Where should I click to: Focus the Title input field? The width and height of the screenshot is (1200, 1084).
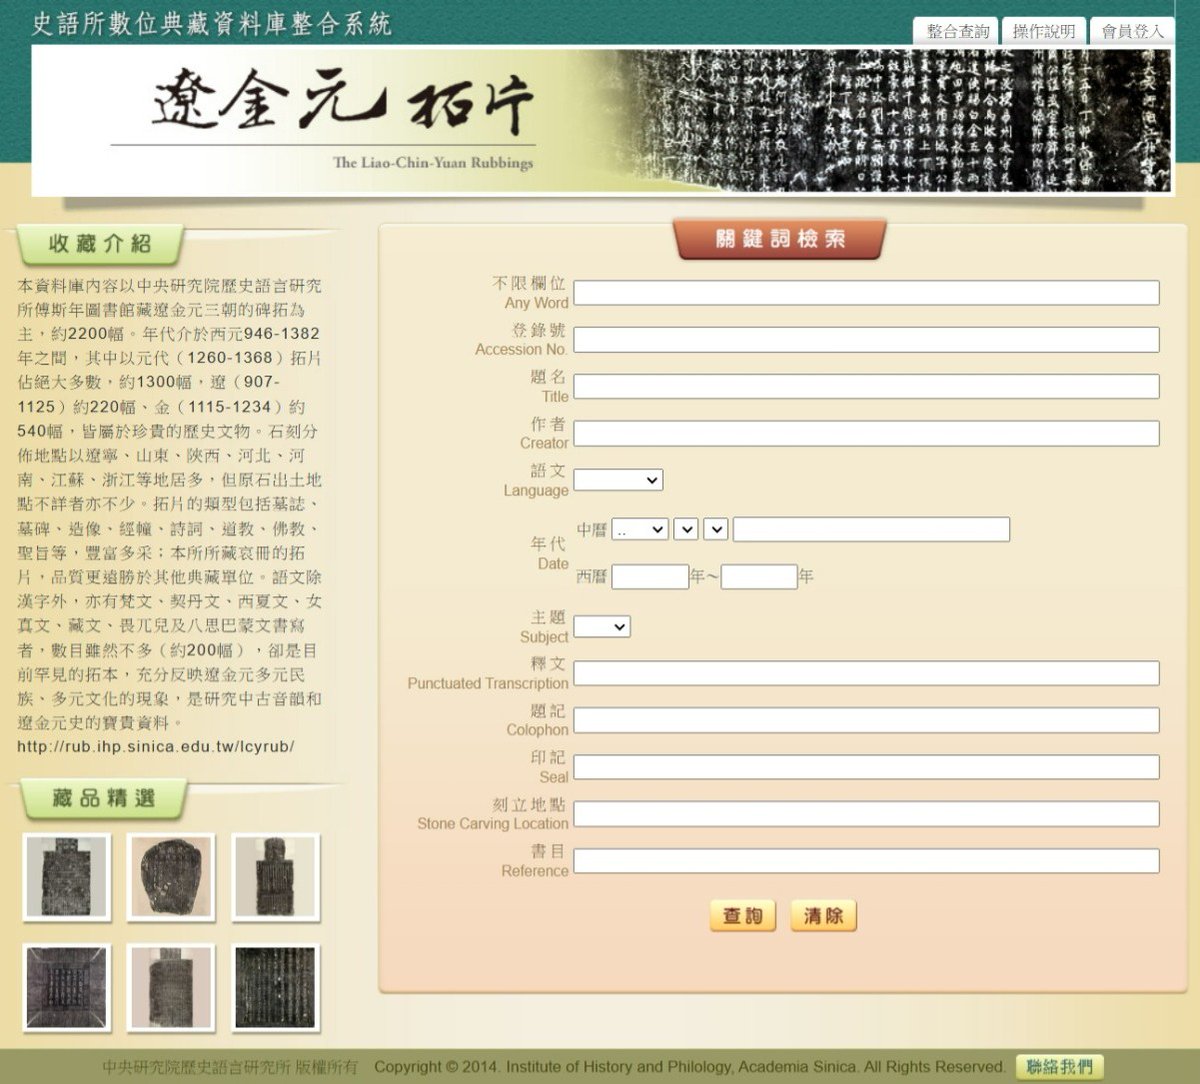click(x=866, y=387)
